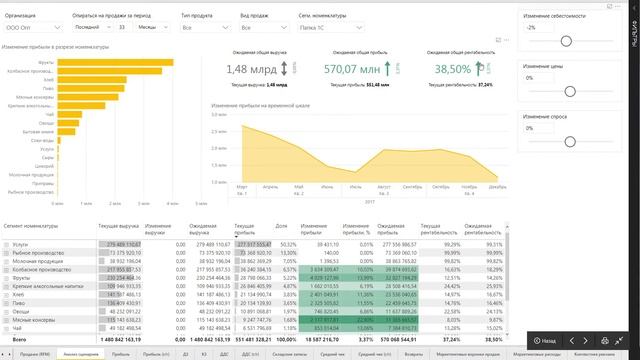Screen dimensions: 640x360
Task: Open the Возвраты tab
Action: pyautogui.click(x=413, y=354)
